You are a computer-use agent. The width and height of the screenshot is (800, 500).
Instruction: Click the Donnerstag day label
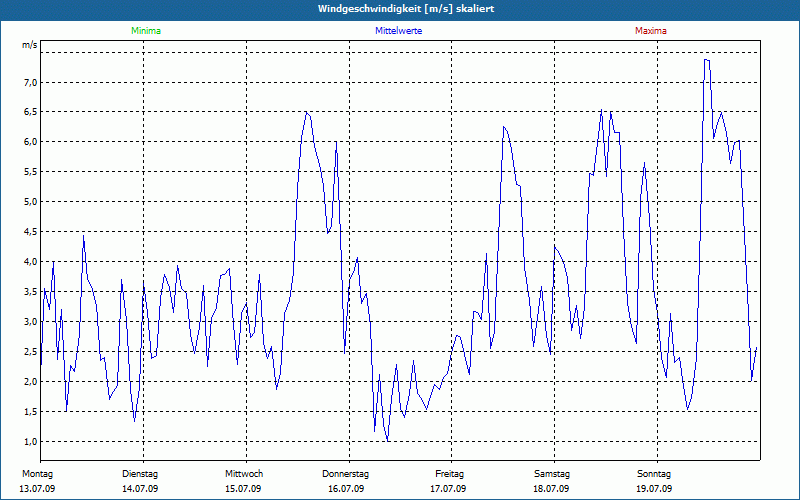click(x=345, y=474)
